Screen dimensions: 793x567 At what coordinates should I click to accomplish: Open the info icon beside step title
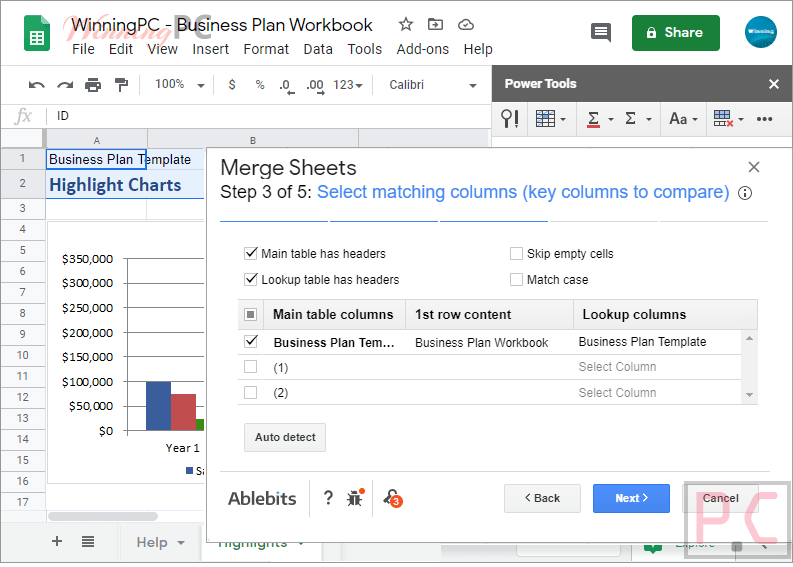click(744, 193)
